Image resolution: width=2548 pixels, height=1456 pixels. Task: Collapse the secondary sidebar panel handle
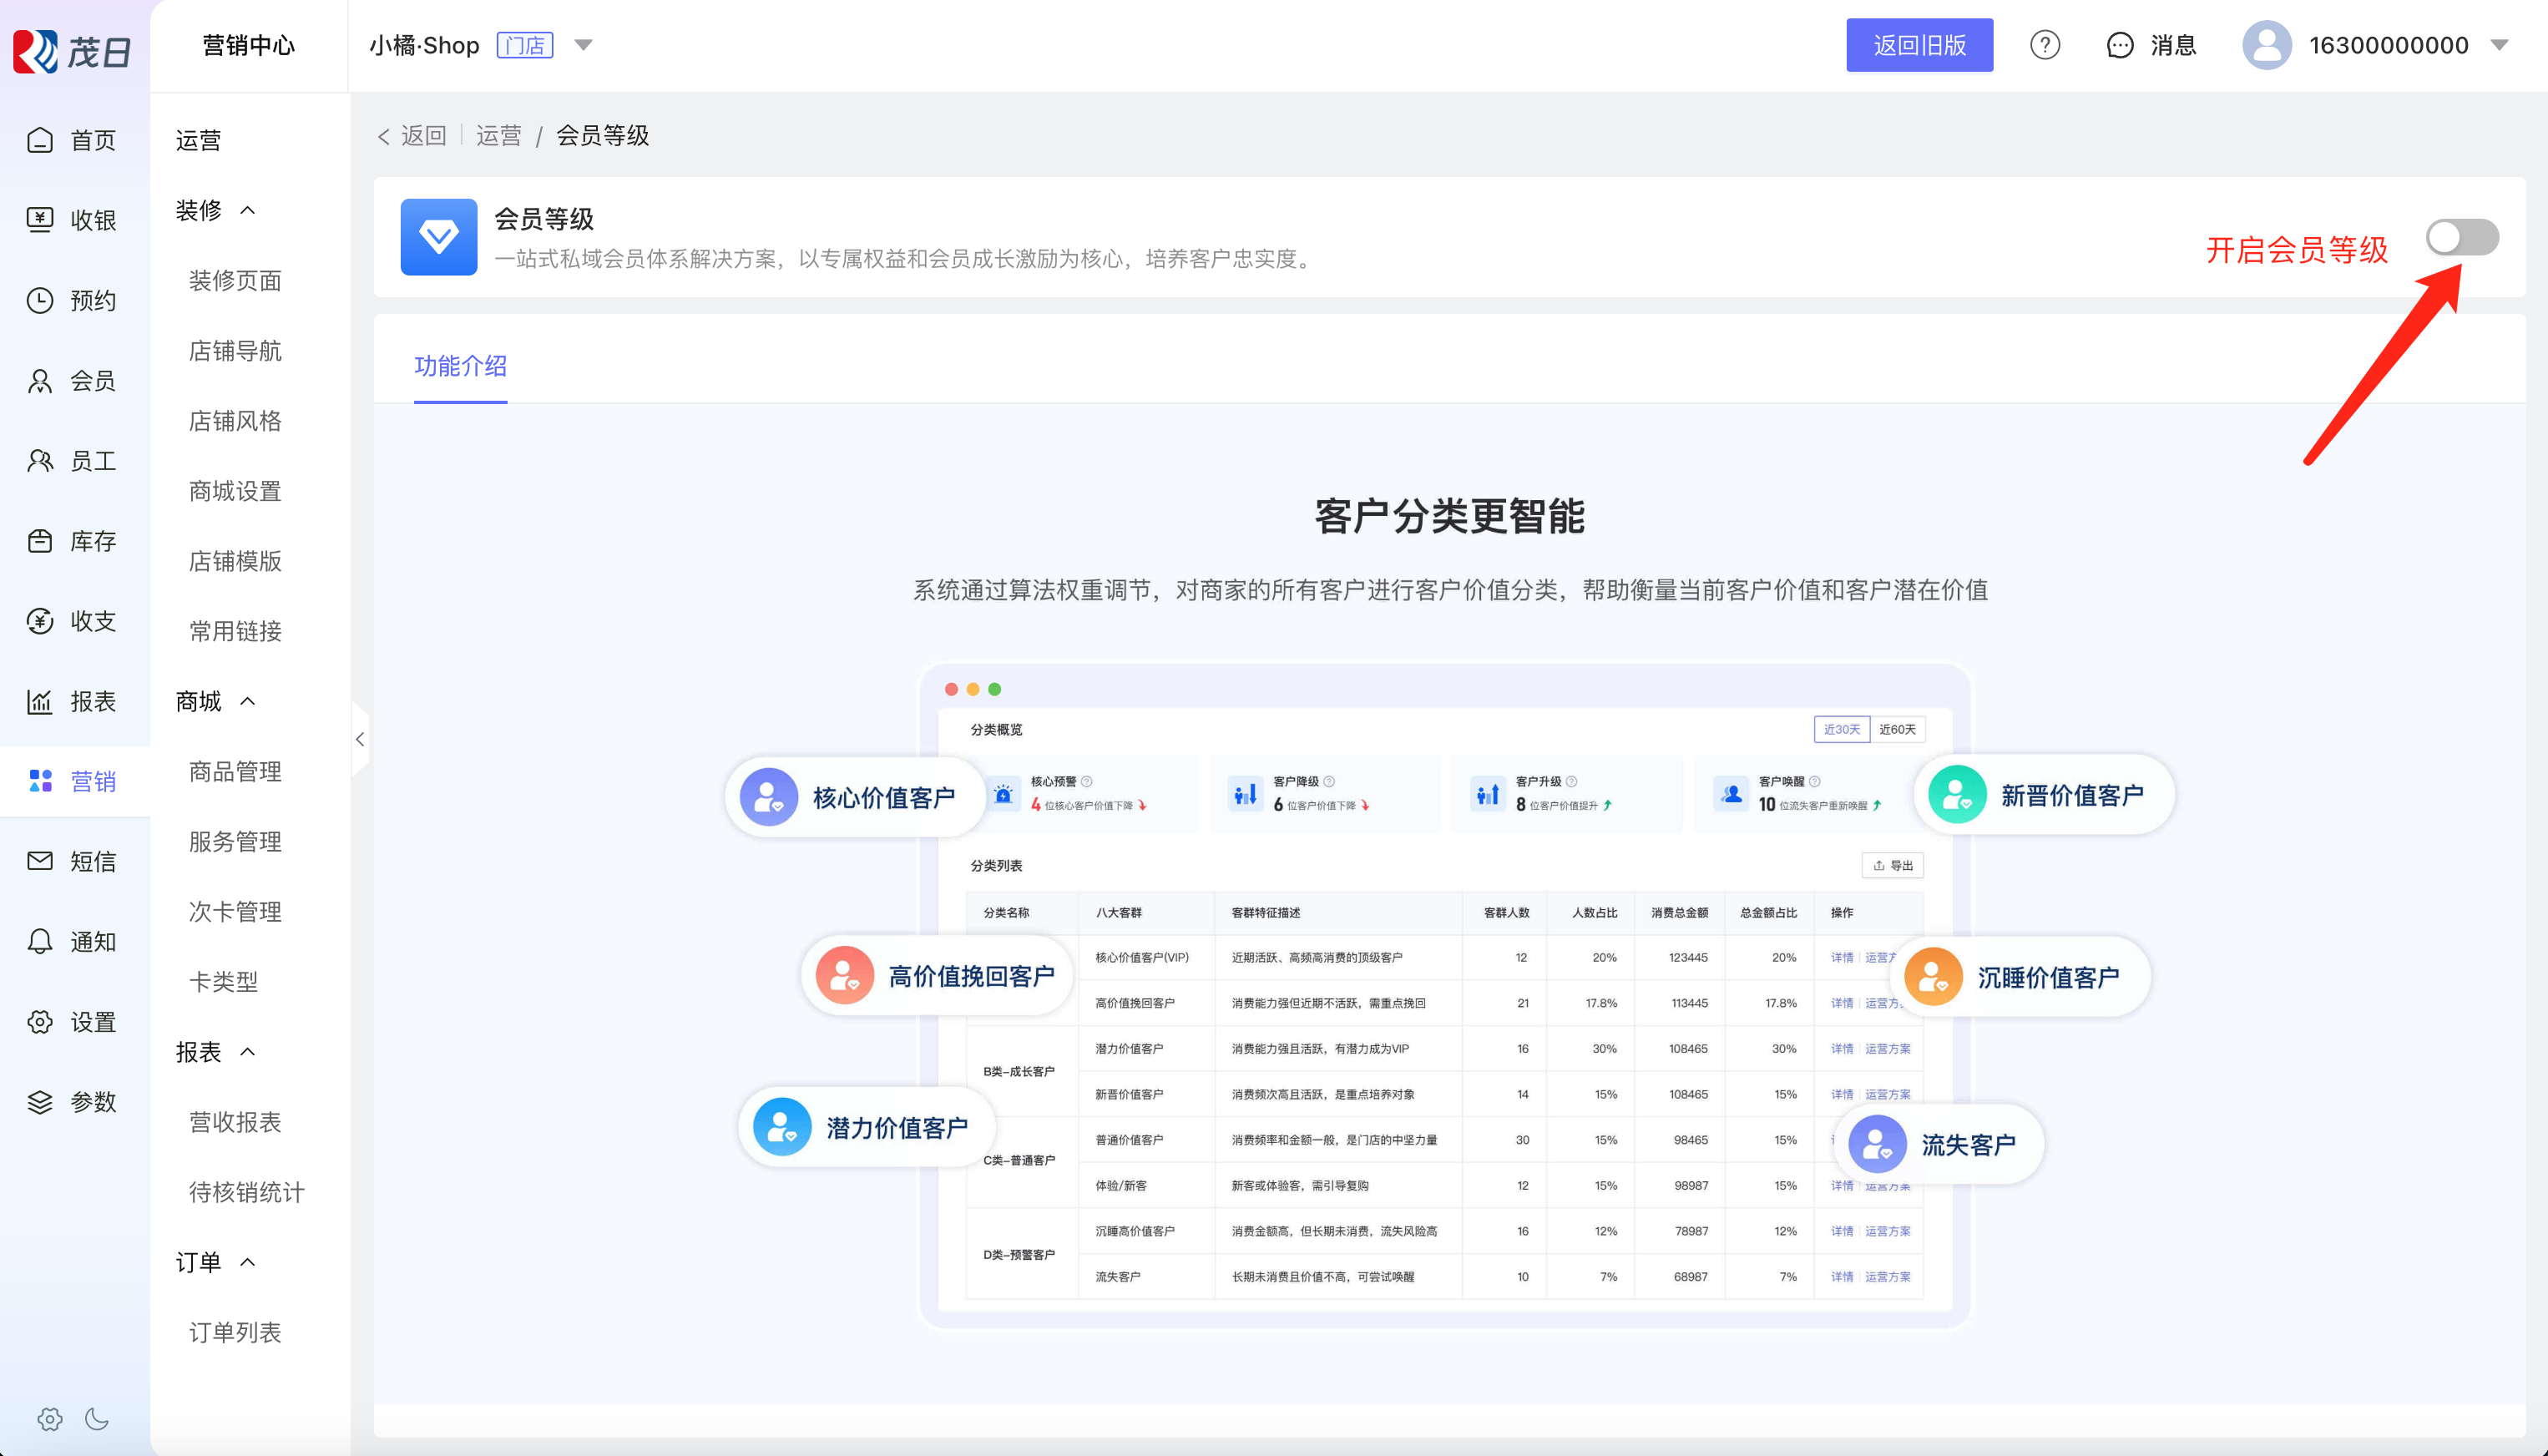pos(360,739)
